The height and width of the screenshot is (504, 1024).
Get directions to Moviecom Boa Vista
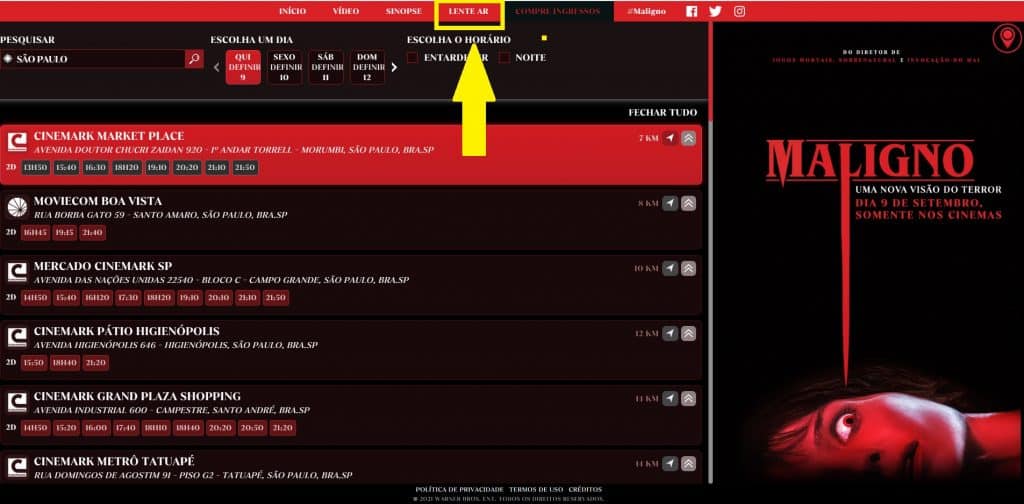coord(669,204)
